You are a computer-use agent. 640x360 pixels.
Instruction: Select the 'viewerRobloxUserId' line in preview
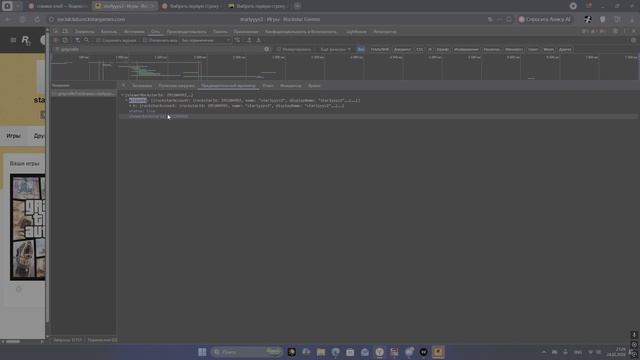(x=158, y=116)
